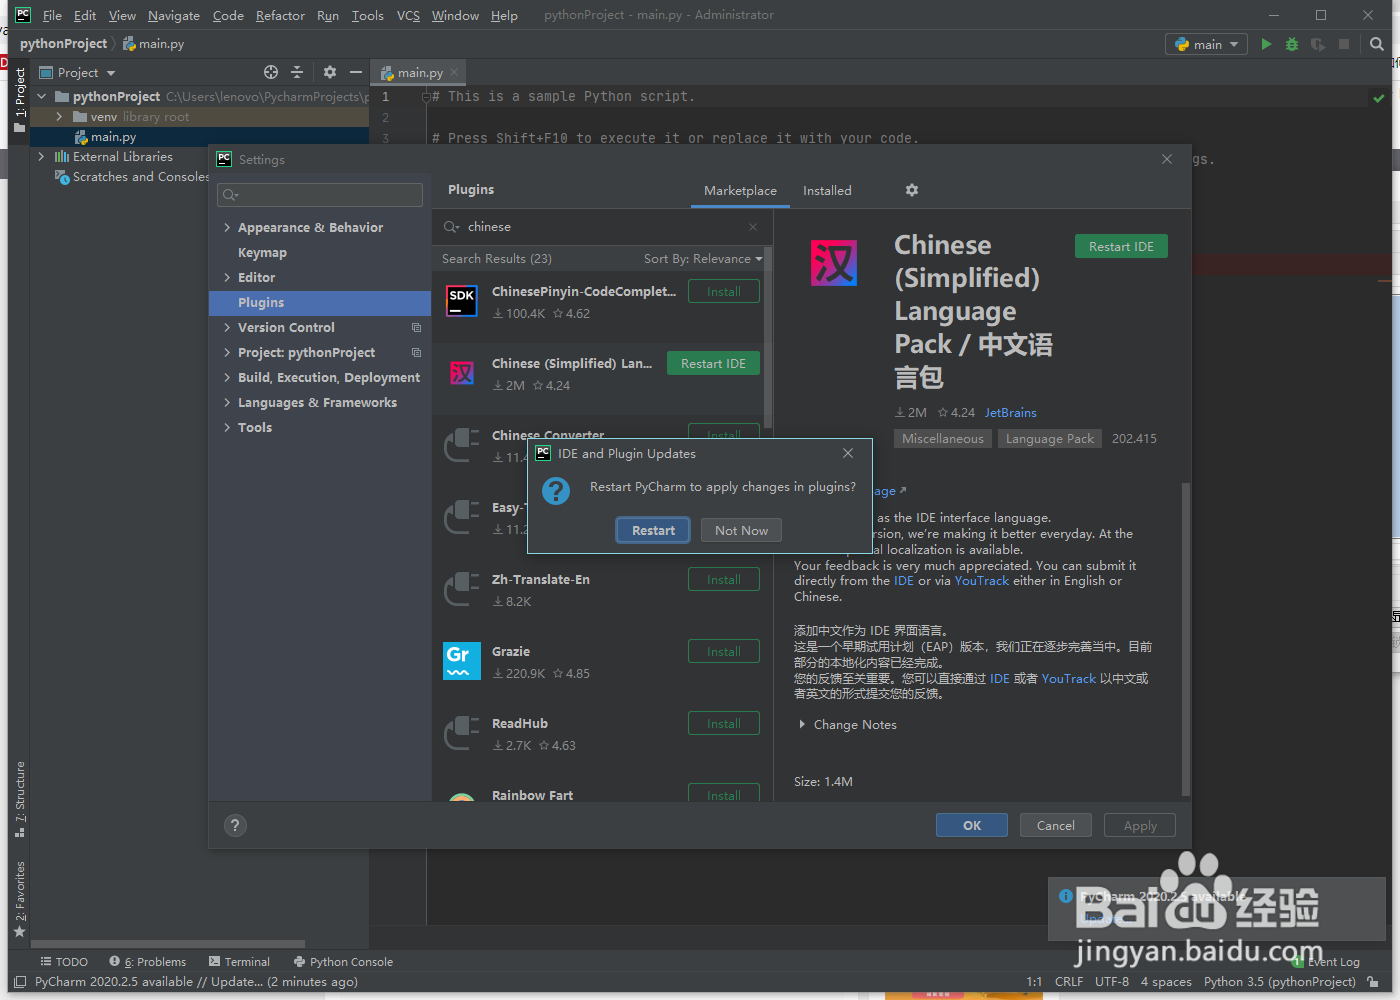Click the Chinese language pack icon in results list
Screen dimensions: 1400x1000
462,373
